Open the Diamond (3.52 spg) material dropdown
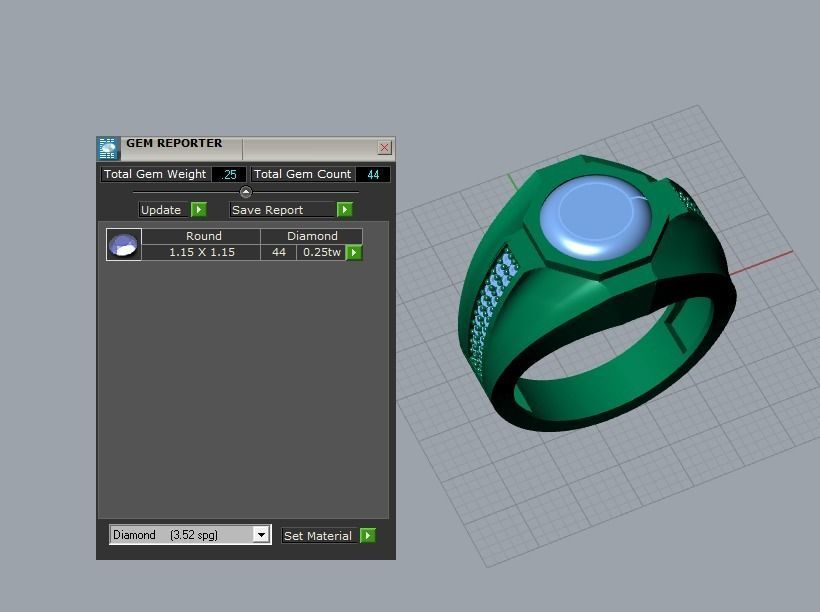 point(261,535)
